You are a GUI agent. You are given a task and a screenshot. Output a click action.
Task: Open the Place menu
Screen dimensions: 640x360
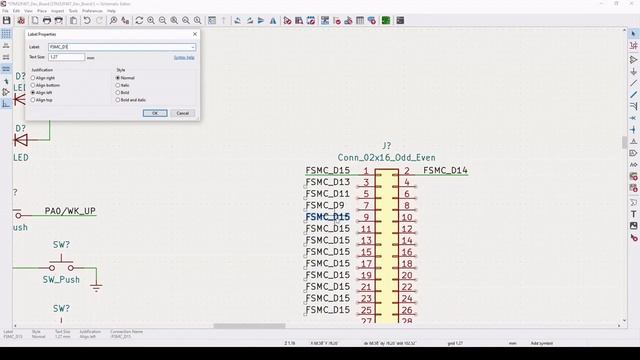point(42,11)
